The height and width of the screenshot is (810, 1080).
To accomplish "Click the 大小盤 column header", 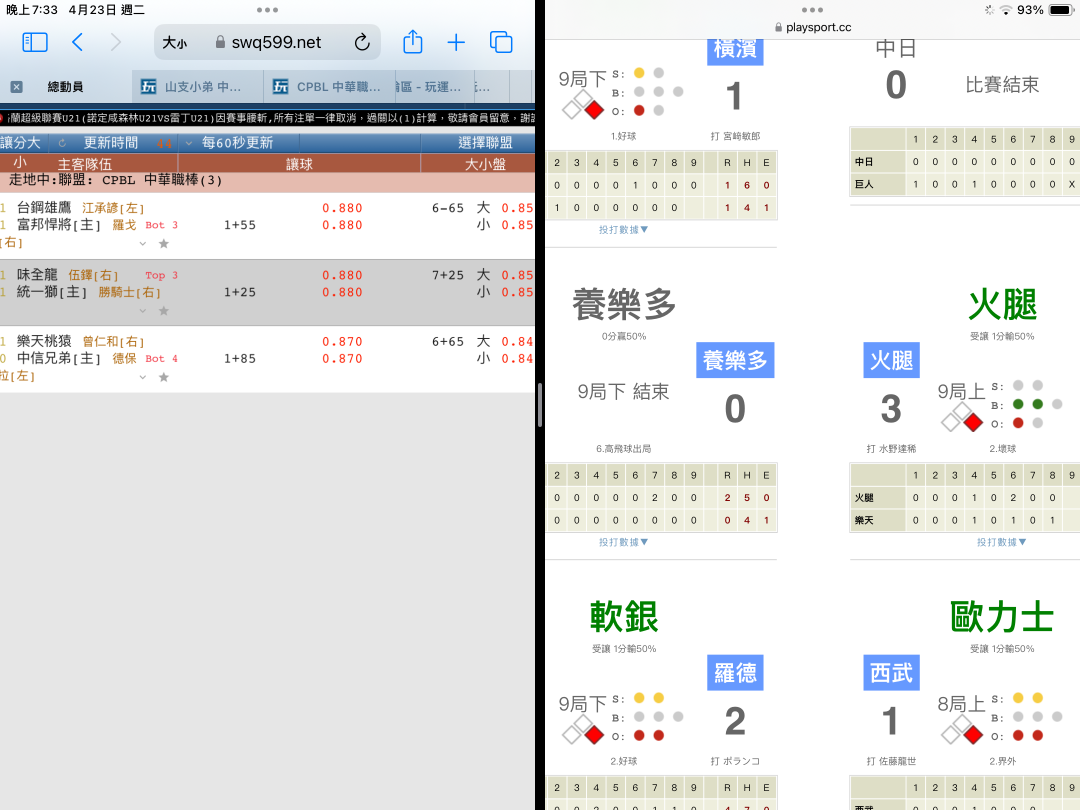I will [485, 164].
